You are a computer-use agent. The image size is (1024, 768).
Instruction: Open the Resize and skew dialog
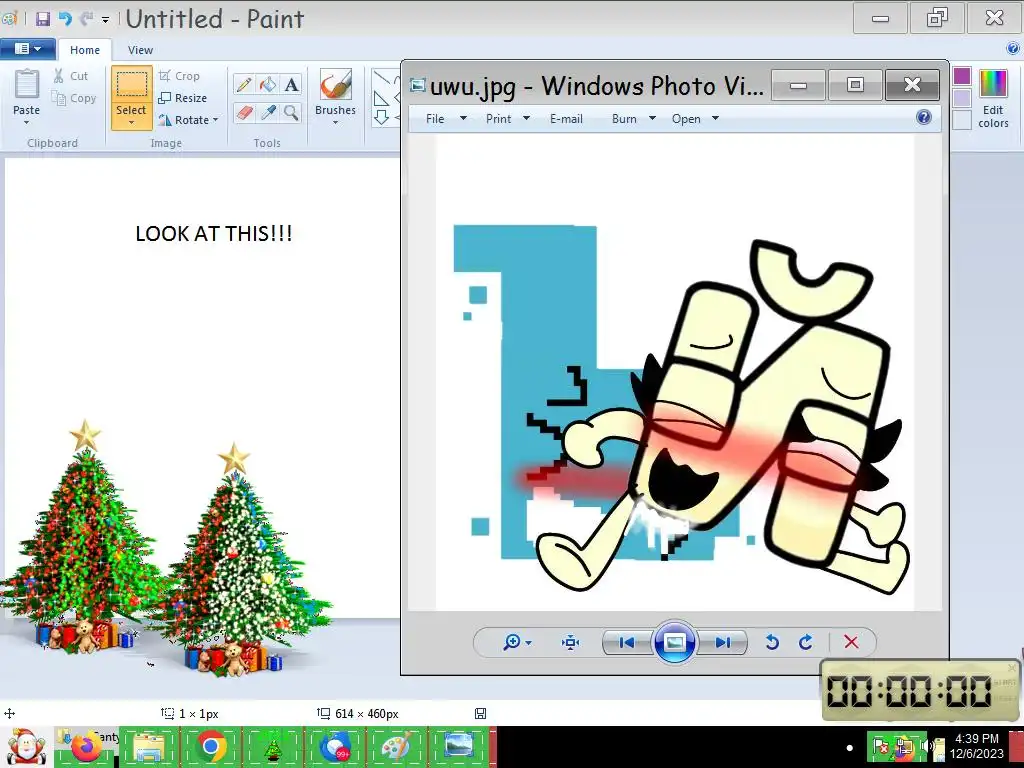[183, 98]
